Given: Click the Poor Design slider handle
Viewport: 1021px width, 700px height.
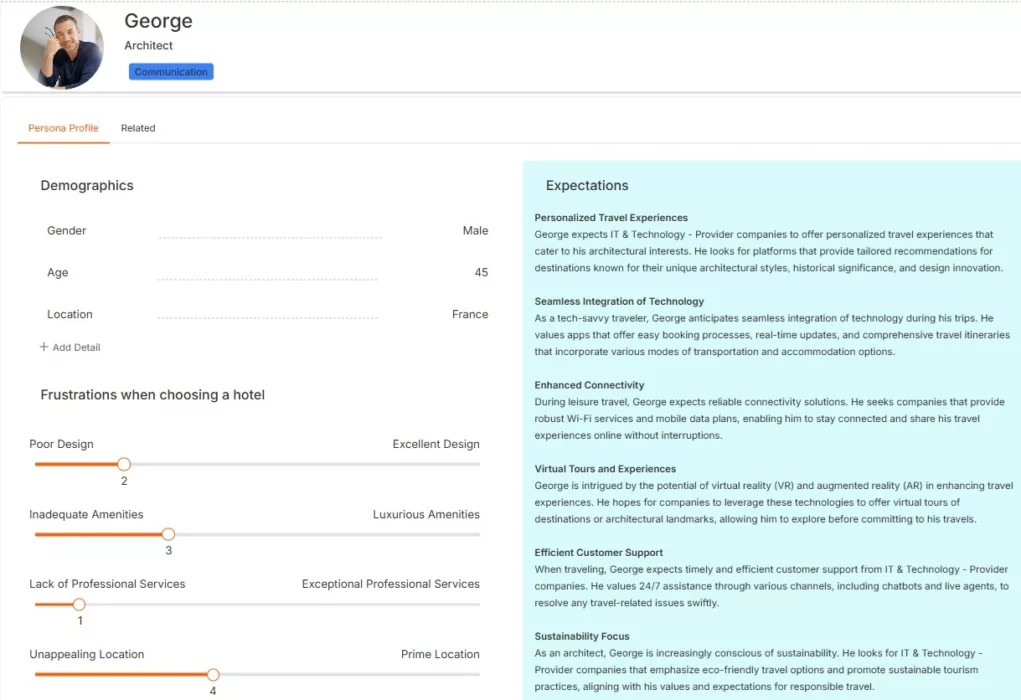Looking at the screenshot, I should (x=124, y=464).
